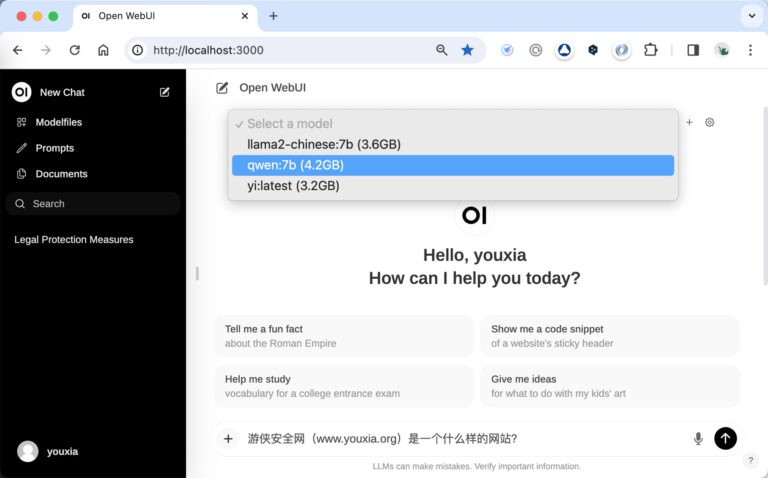
Task: Click the first shield extension icon
Action: click(507, 50)
